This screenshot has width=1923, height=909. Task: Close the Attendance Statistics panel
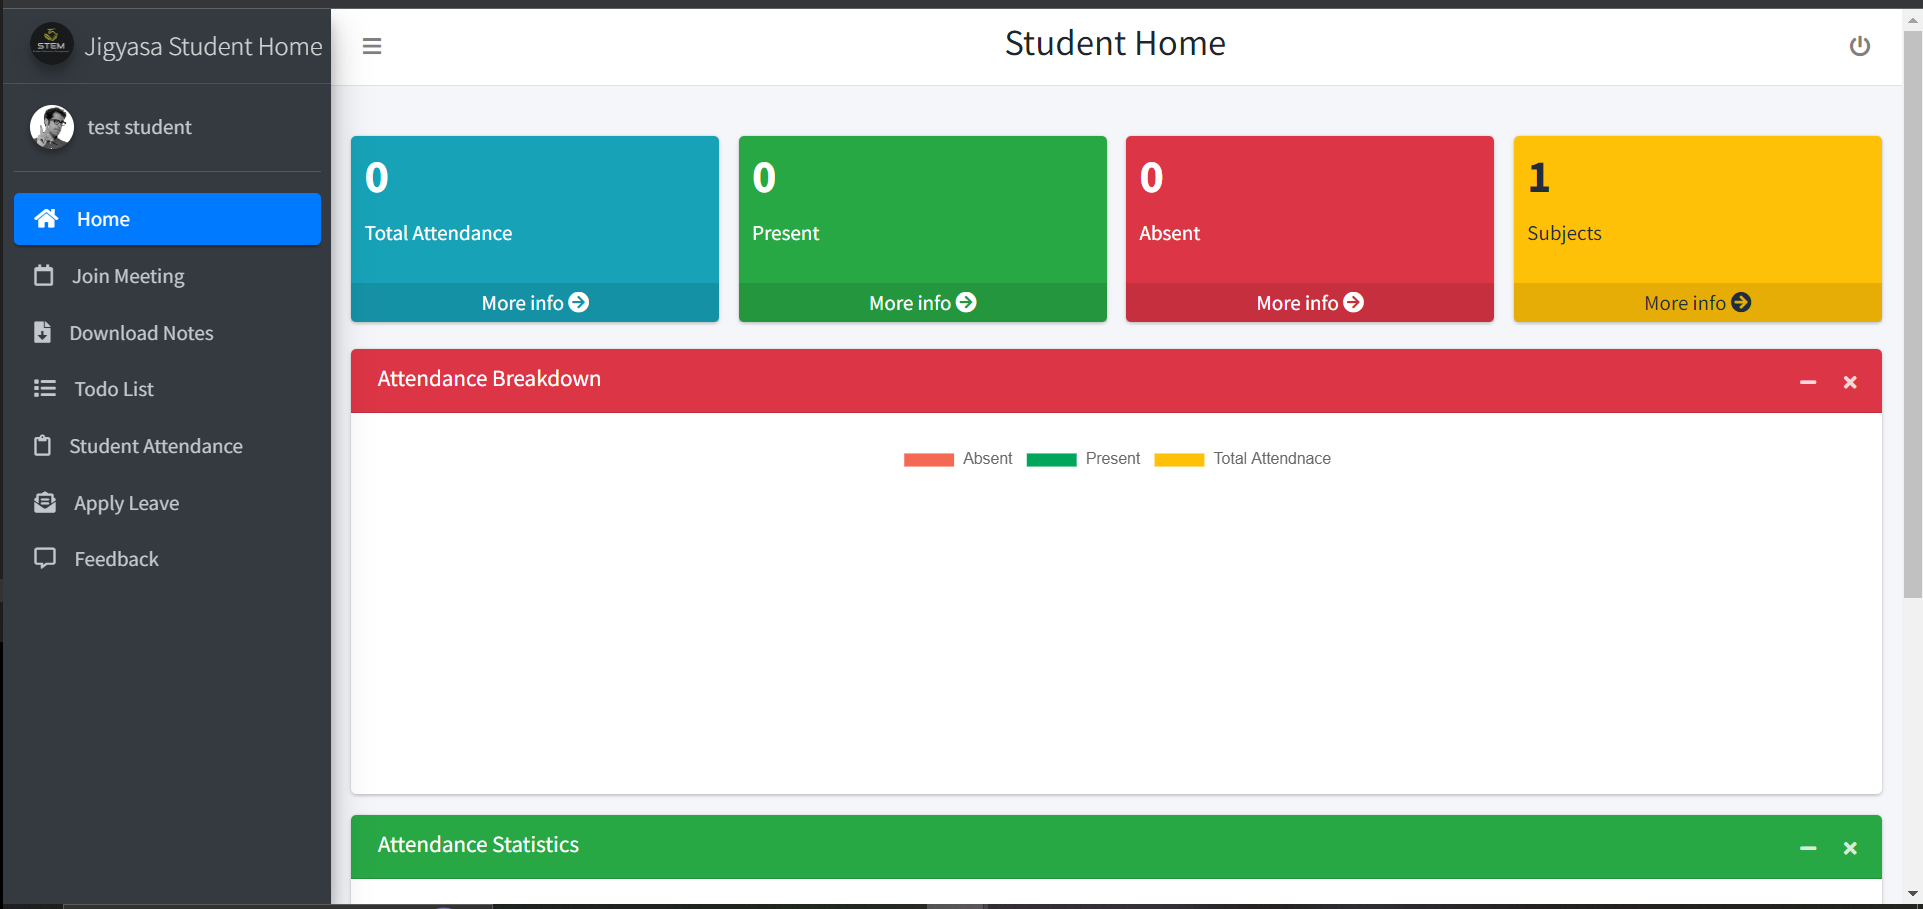[x=1849, y=847]
